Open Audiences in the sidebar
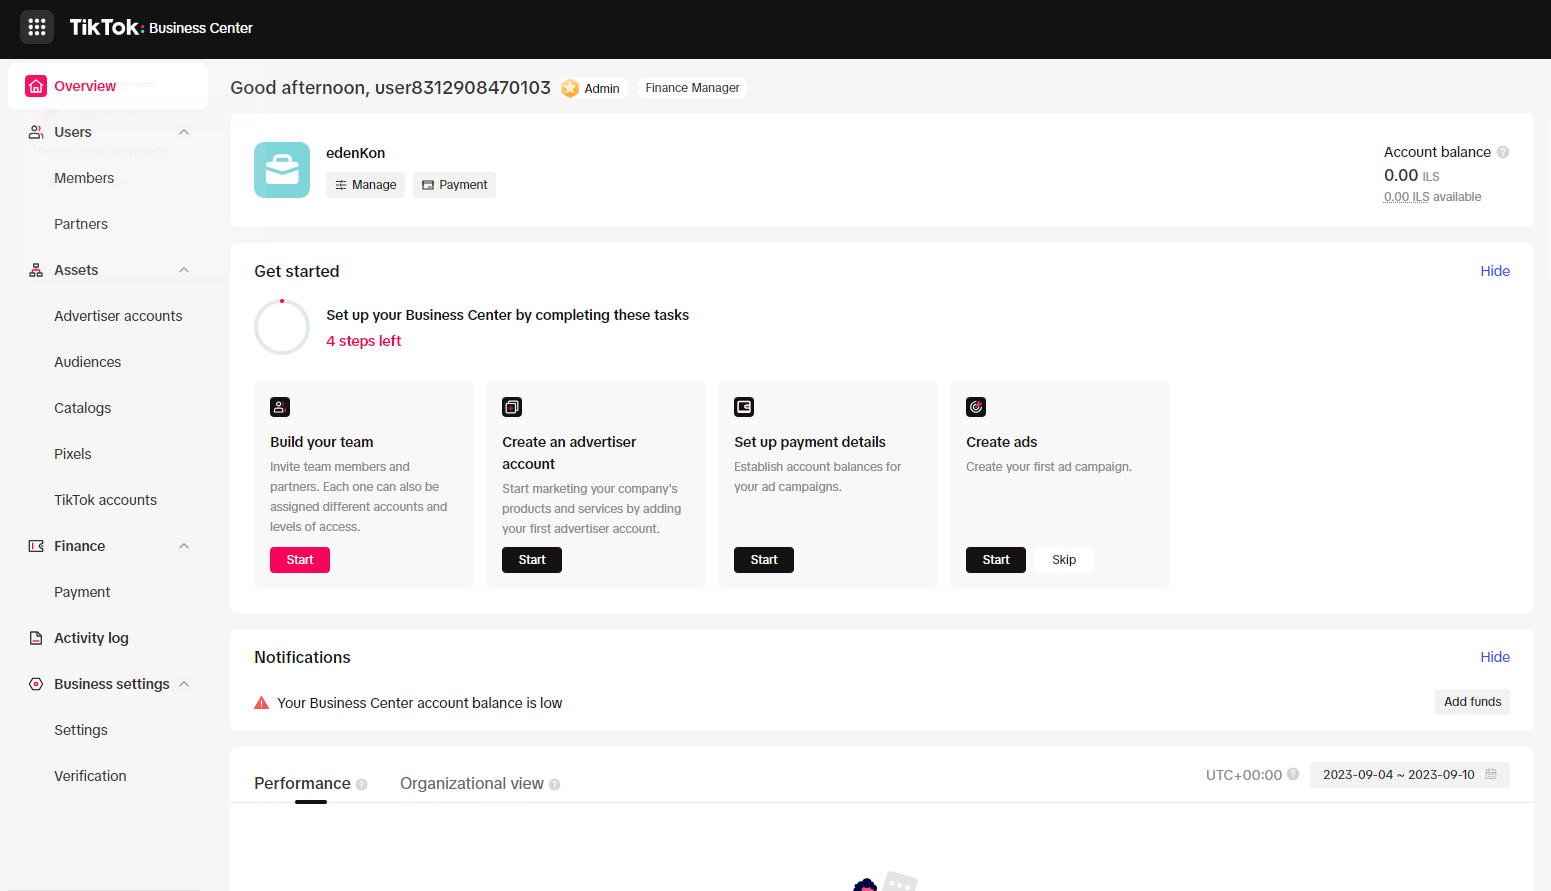The height and width of the screenshot is (891, 1551). point(88,362)
